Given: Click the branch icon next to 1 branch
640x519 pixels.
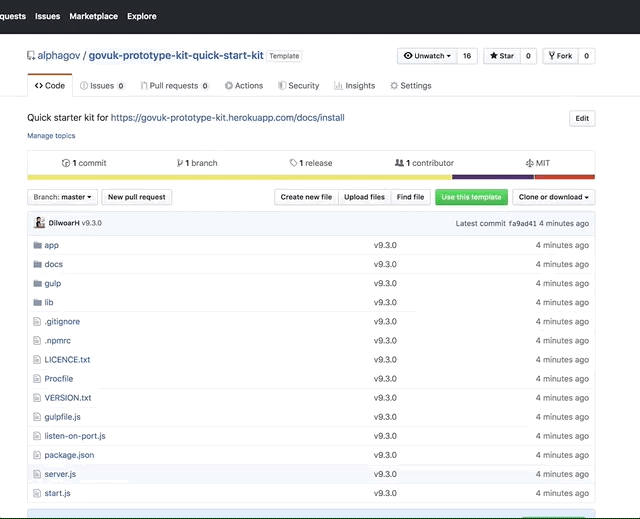Looking at the screenshot, I should pos(180,163).
